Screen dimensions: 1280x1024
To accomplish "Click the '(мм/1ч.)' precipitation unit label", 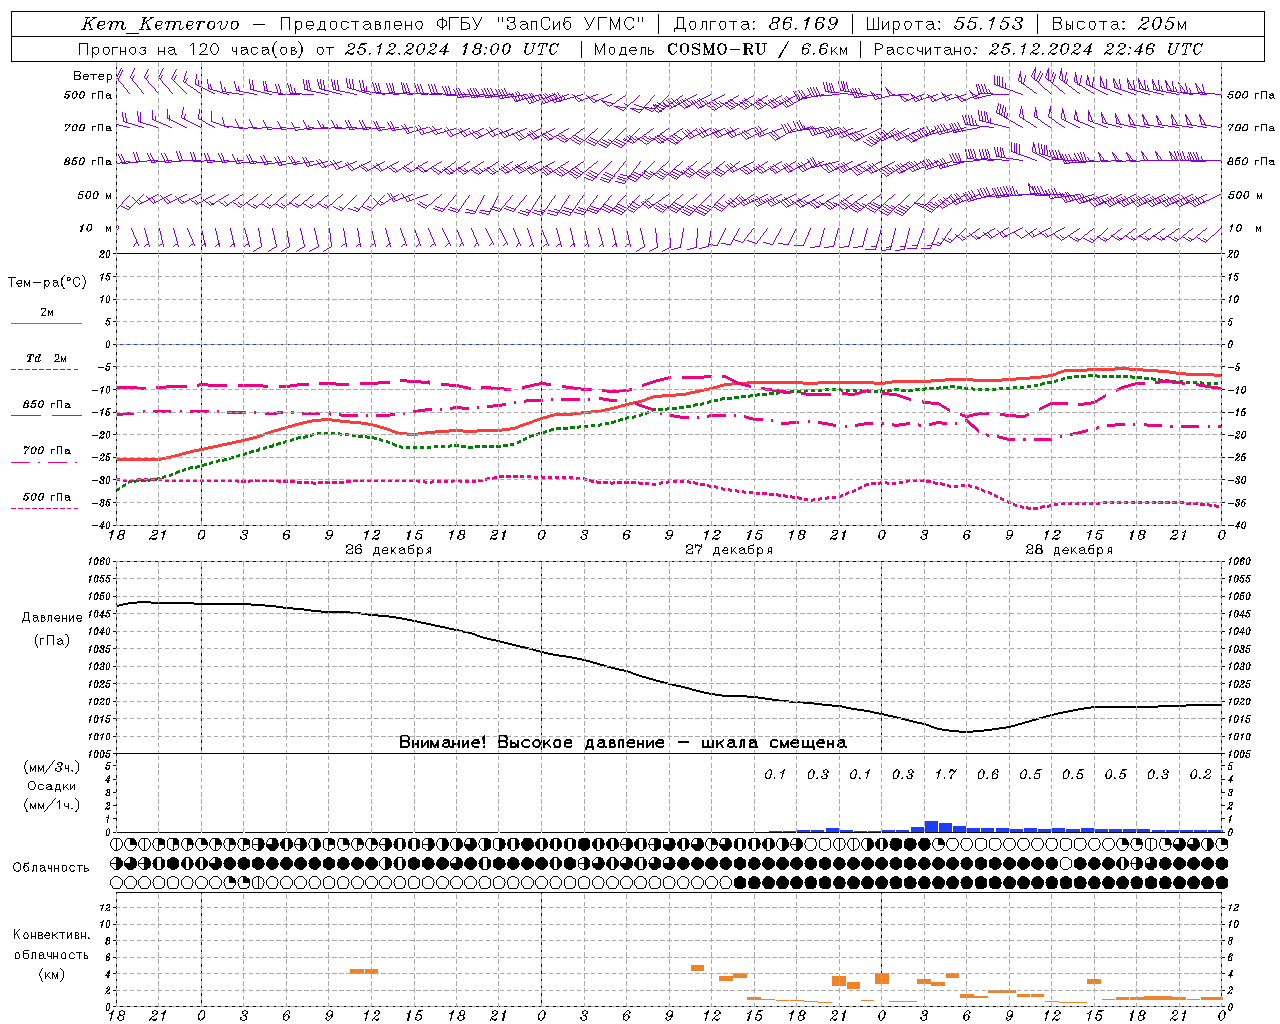I will 52,805.
